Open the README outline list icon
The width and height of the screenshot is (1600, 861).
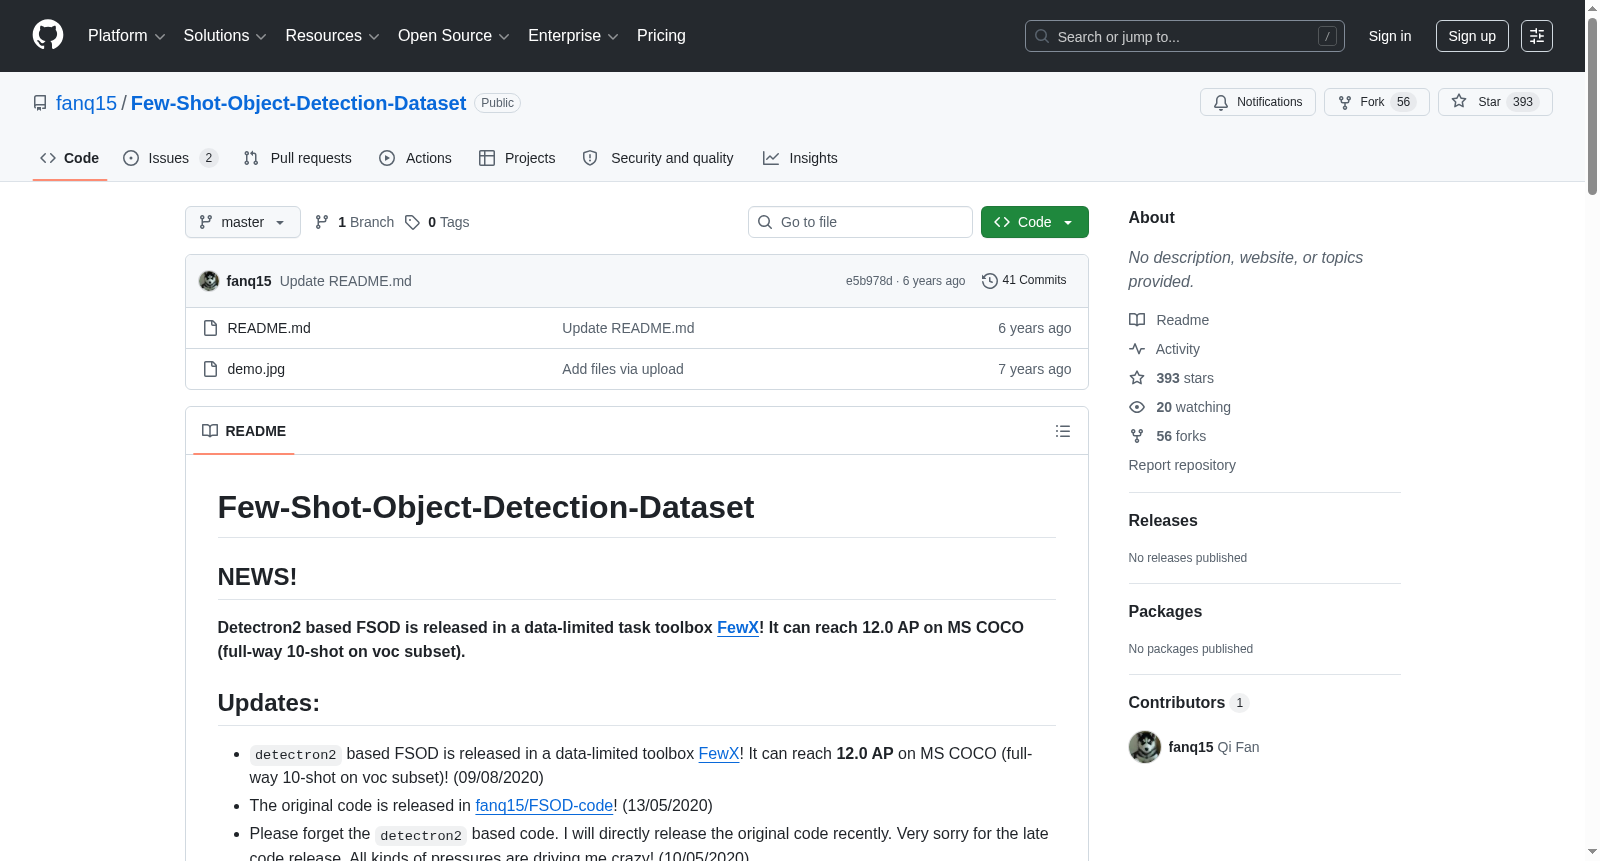coord(1063,431)
